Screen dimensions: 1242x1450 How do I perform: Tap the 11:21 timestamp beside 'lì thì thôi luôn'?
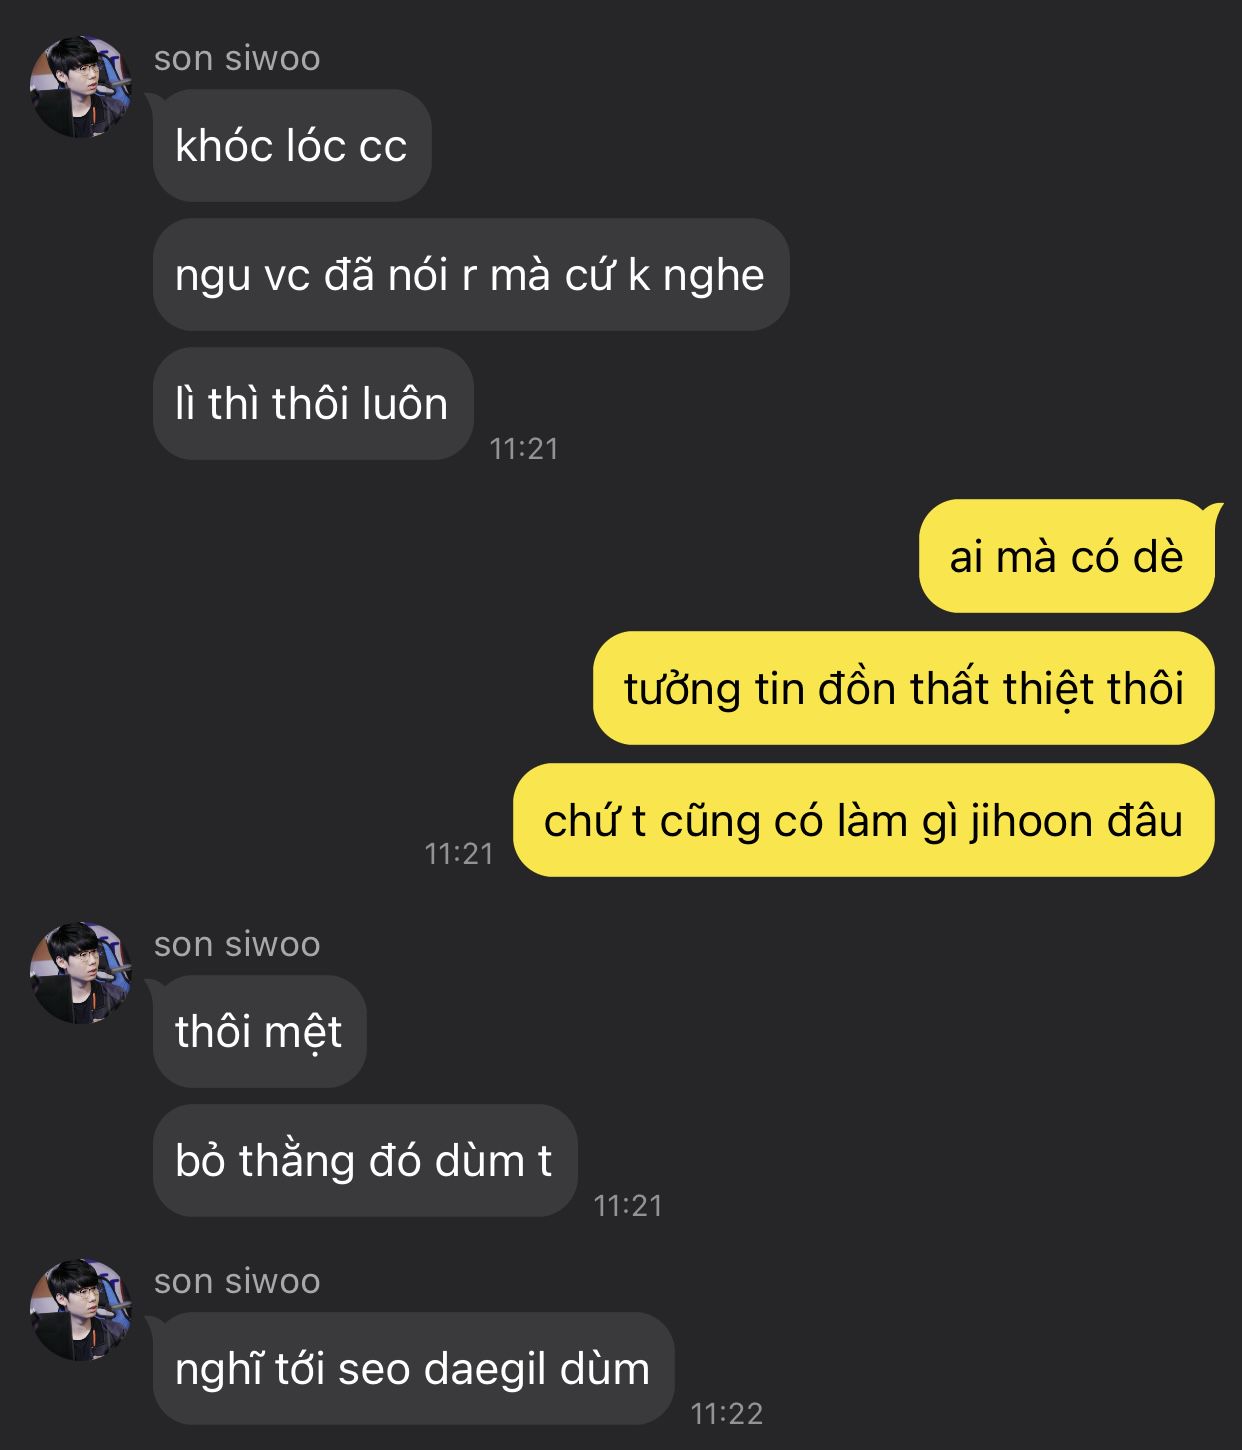pyautogui.click(x=524, y=449)
